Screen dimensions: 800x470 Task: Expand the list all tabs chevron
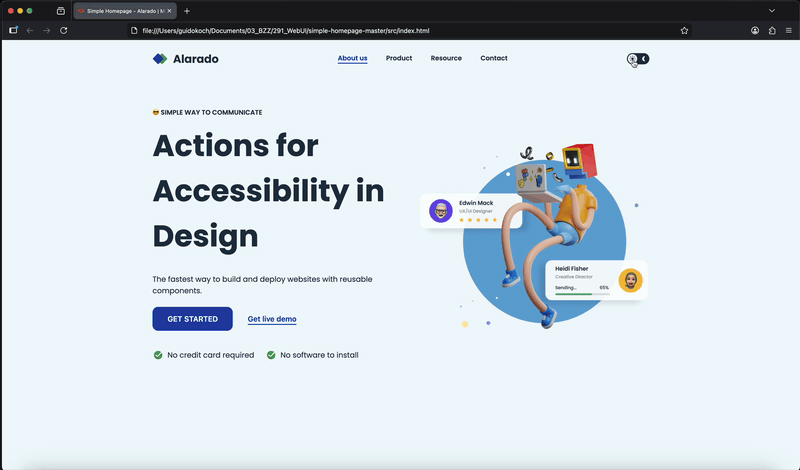point(772,11)
